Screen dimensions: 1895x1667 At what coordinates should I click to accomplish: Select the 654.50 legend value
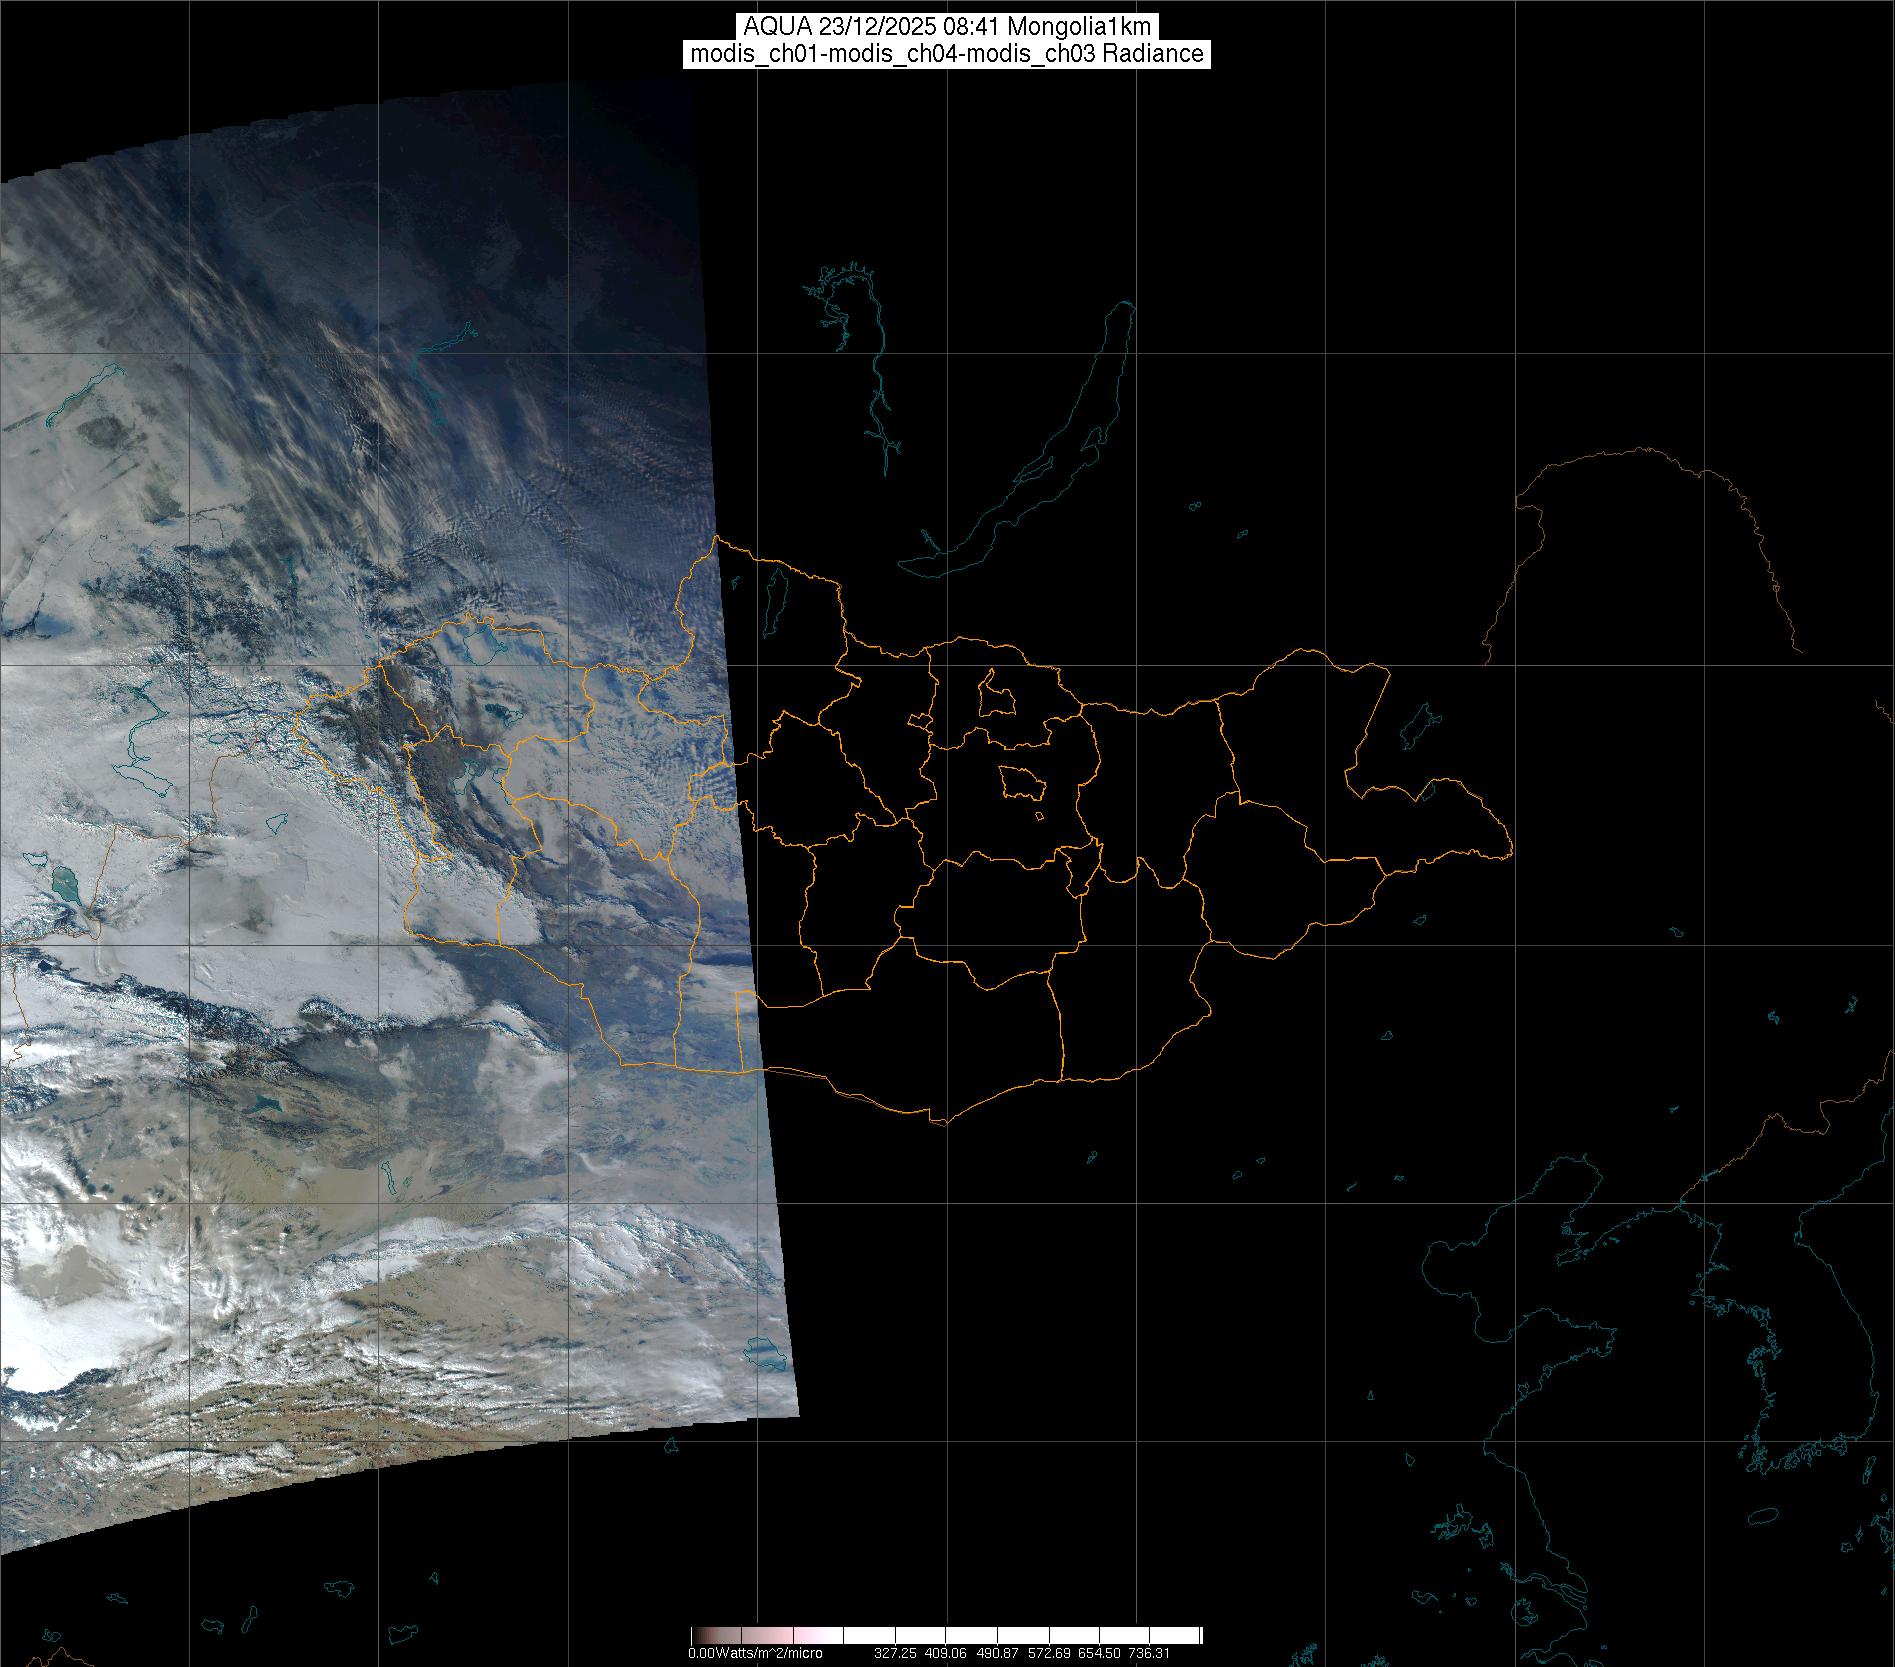tap(1099, 1653)
